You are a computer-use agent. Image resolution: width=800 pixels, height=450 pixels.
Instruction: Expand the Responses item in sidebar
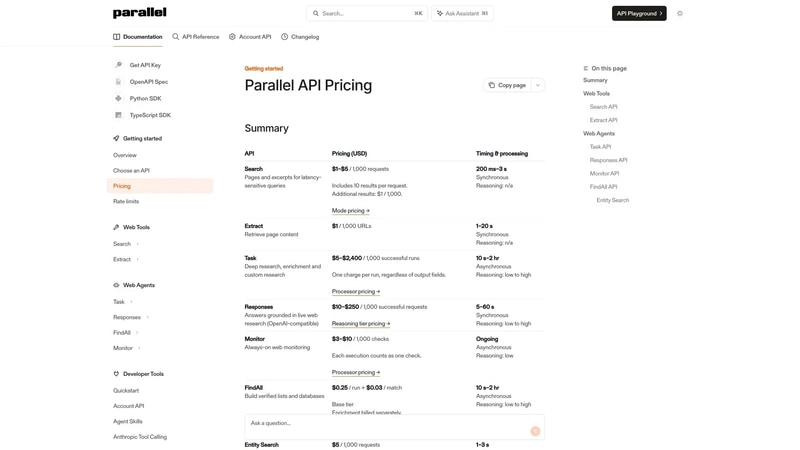point(148,317)
